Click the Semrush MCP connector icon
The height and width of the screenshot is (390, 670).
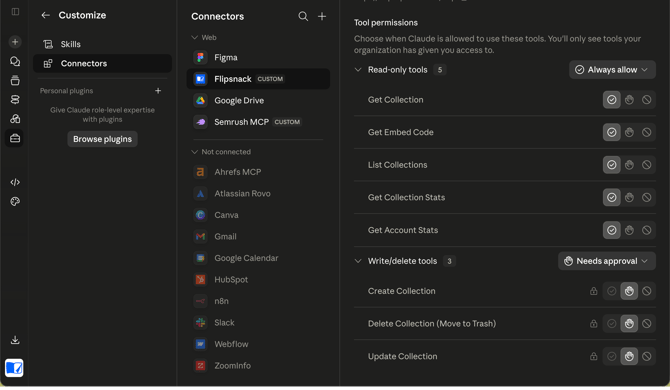point(200,122)
